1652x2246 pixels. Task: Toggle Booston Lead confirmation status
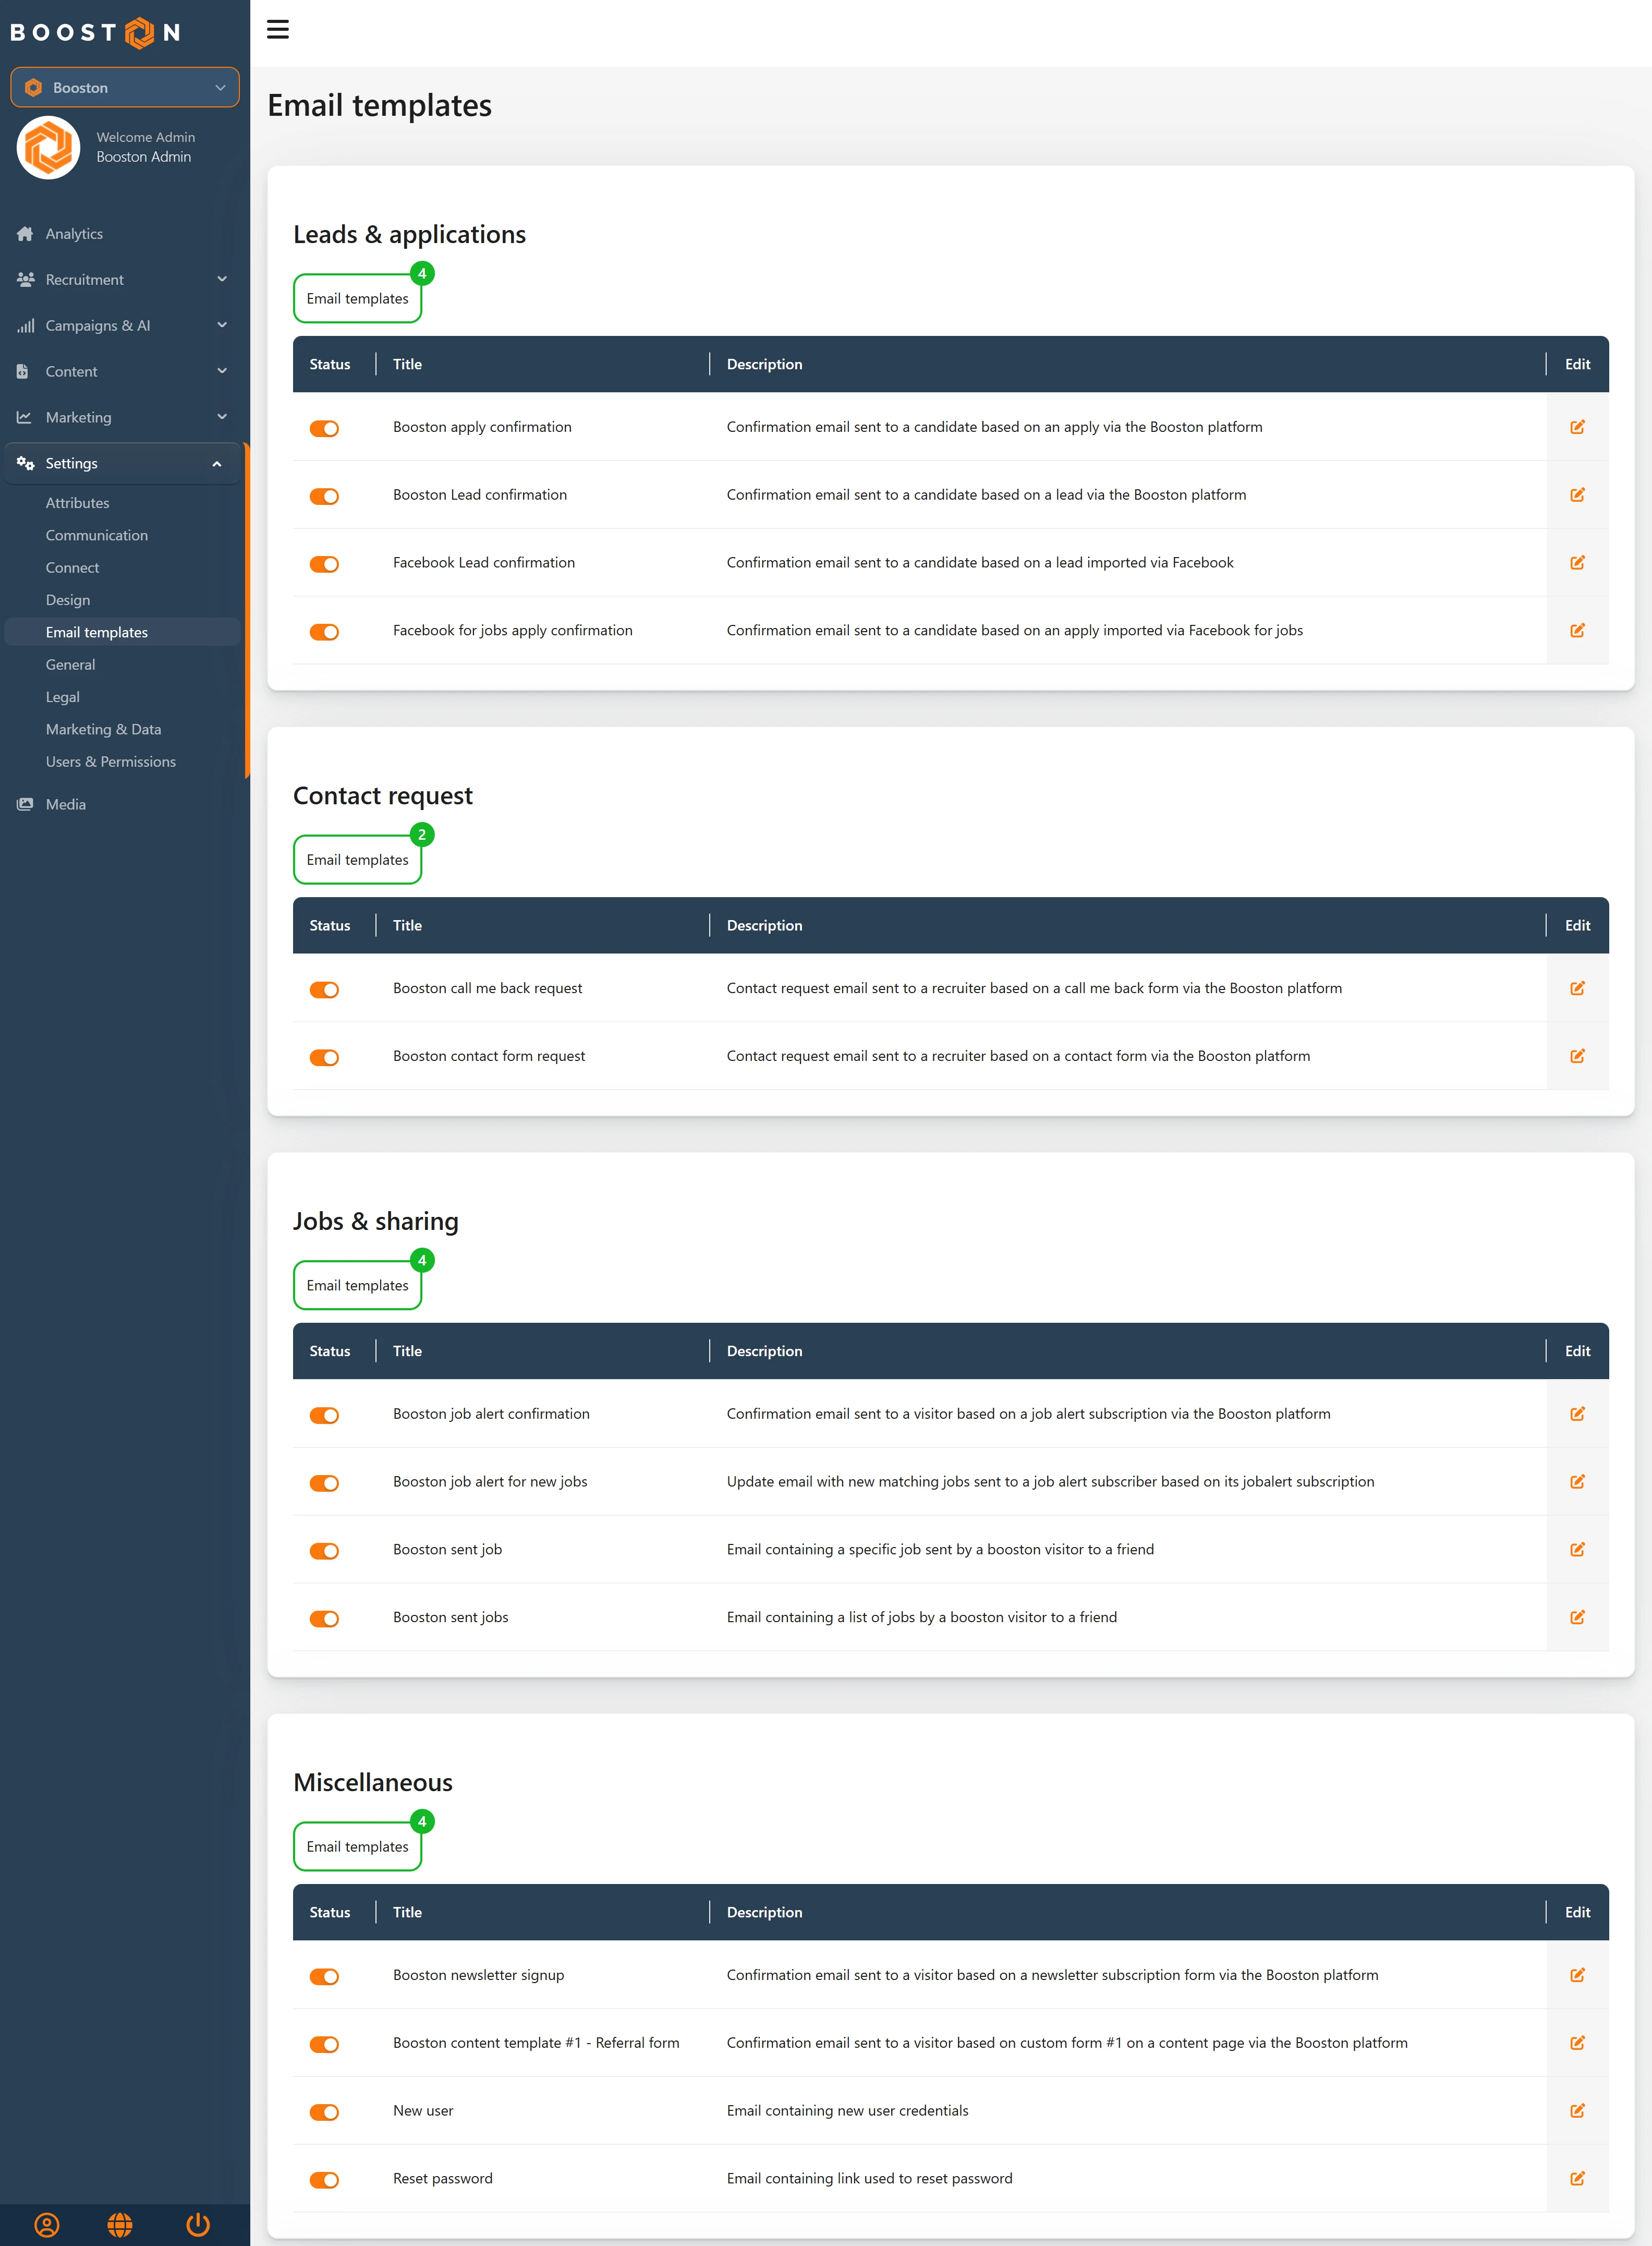tap(324, 497)
